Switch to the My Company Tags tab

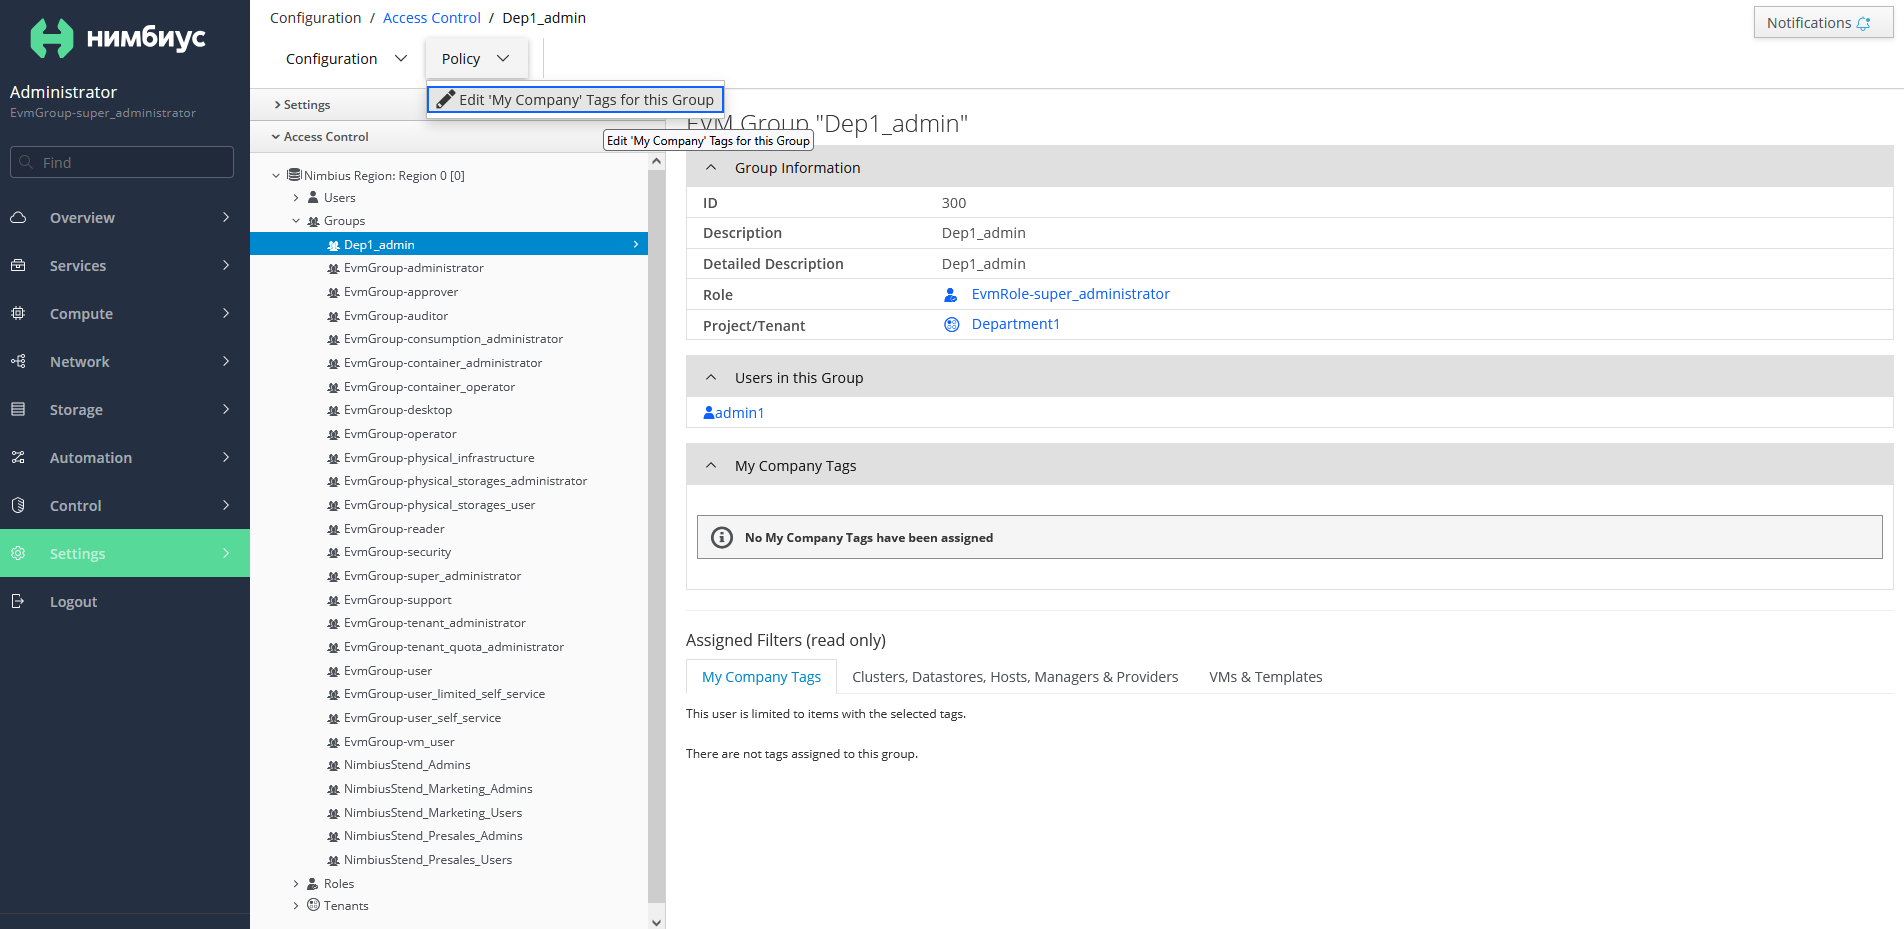tap(761, 677)
